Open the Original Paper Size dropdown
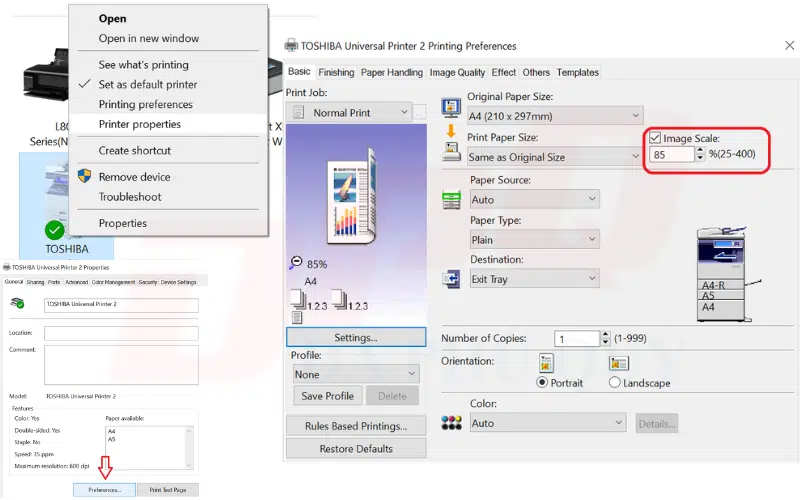This screenshot has width=800, height=500. [x=555, y=116]
